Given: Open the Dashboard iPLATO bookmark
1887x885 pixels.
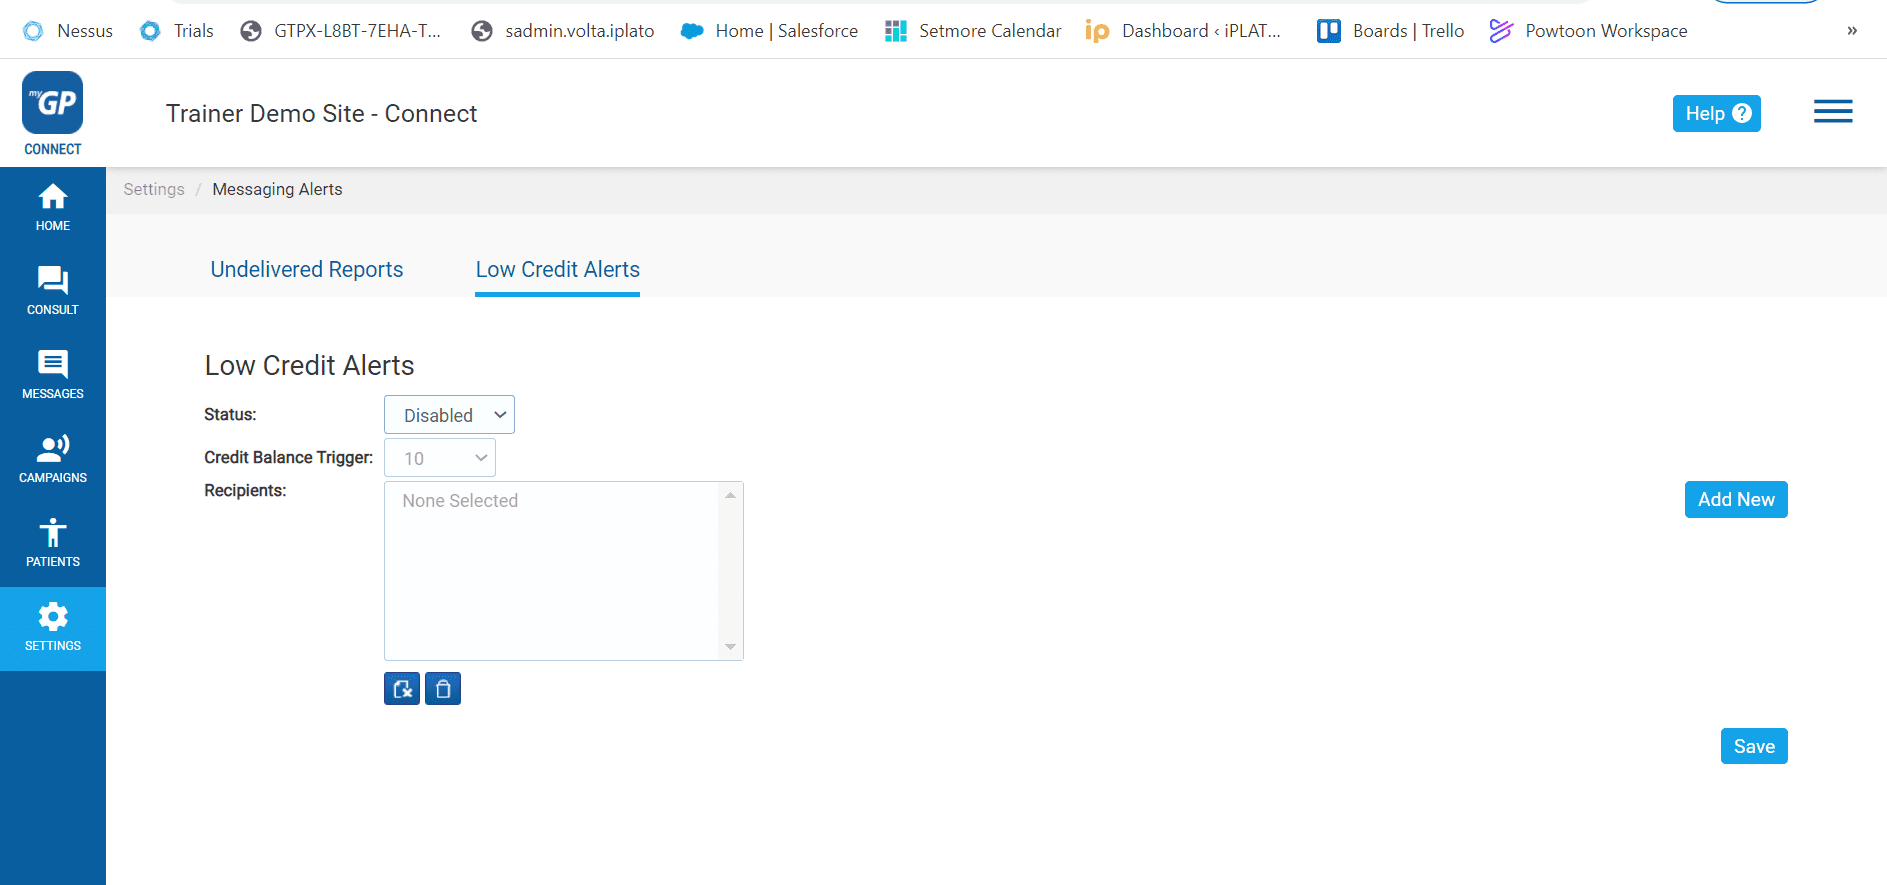Looking at the screenshot, I should (x=1184, y=31).
